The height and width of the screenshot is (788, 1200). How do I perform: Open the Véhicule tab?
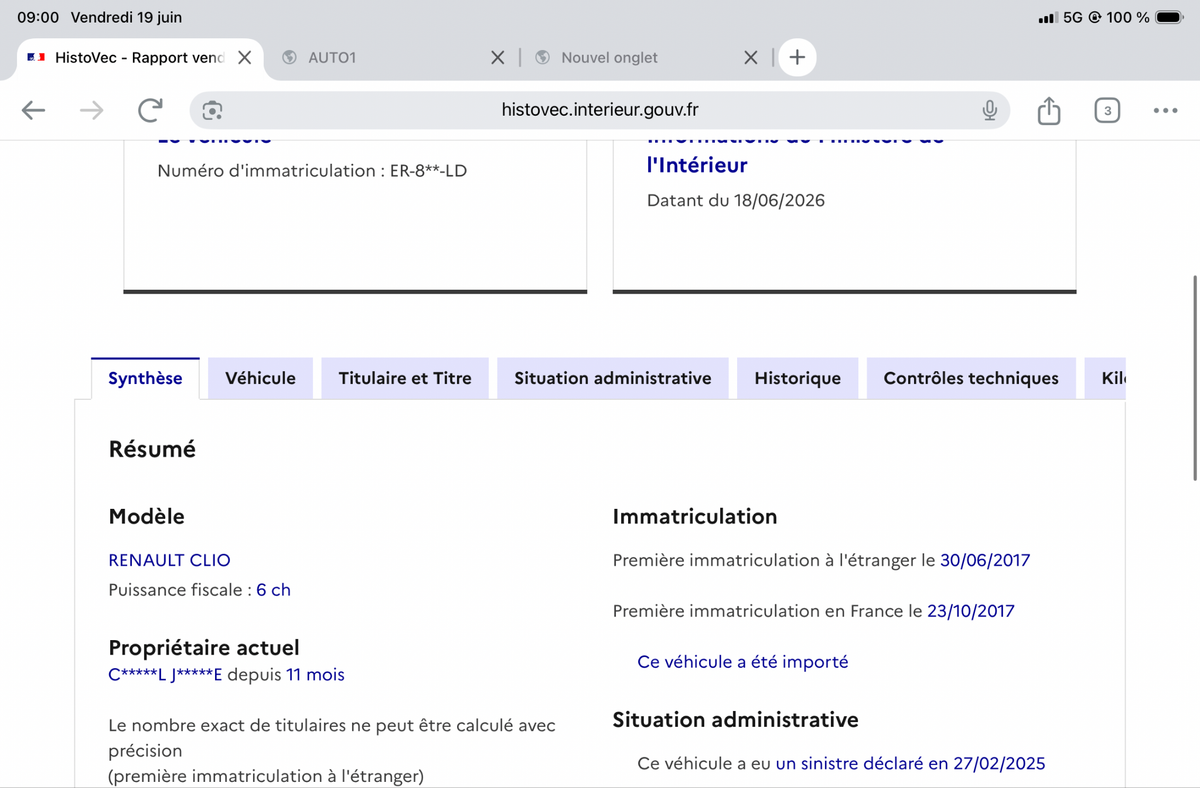pos(261,378)
